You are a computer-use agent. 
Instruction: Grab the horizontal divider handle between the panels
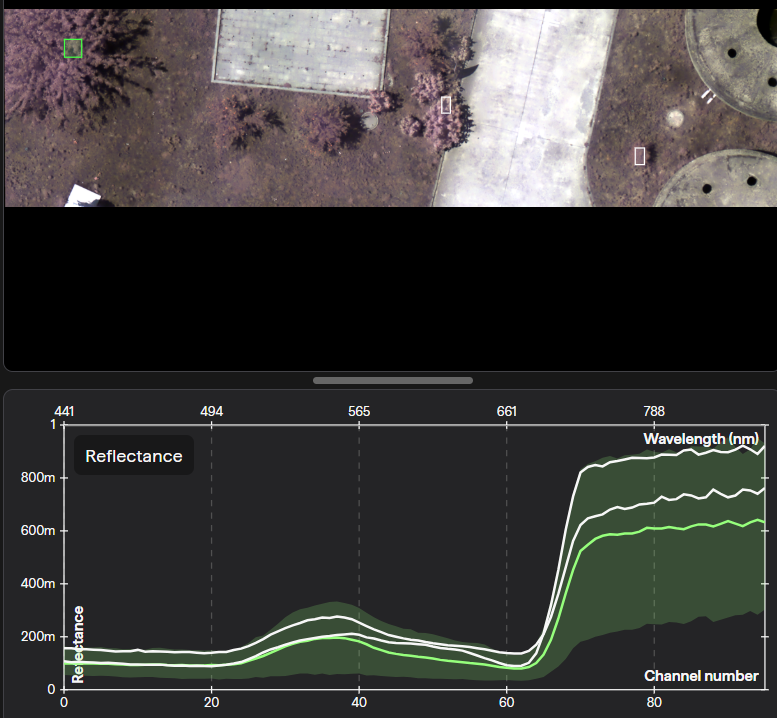pyautogui.click(x=393, y=381)
